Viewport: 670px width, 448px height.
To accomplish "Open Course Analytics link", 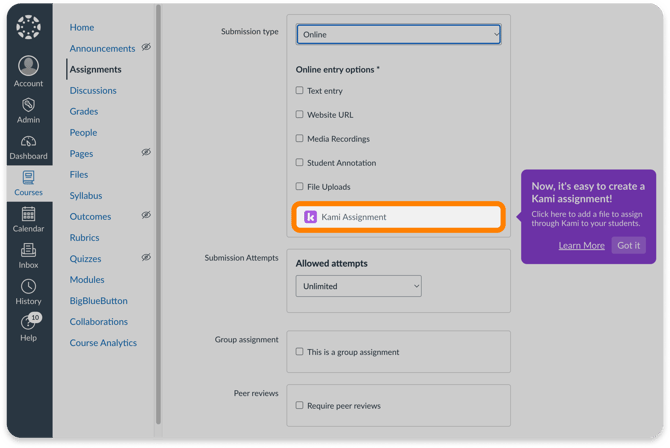I will (103, 343).
